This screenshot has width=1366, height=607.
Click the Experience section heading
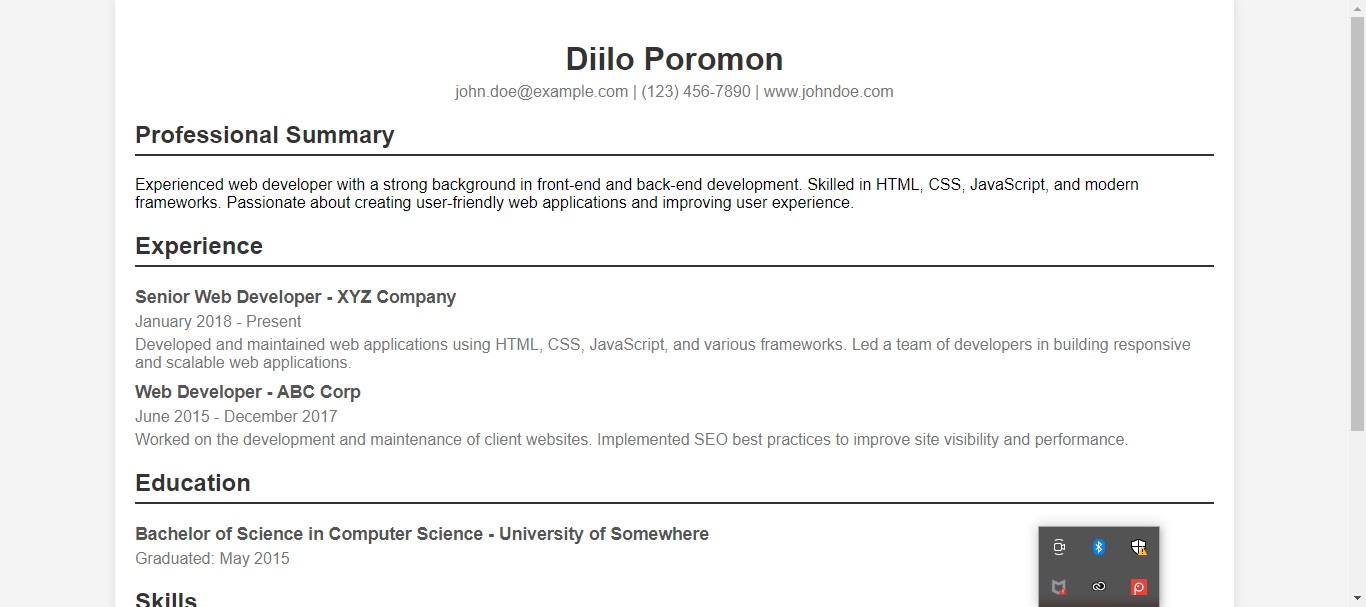[199, 246]
